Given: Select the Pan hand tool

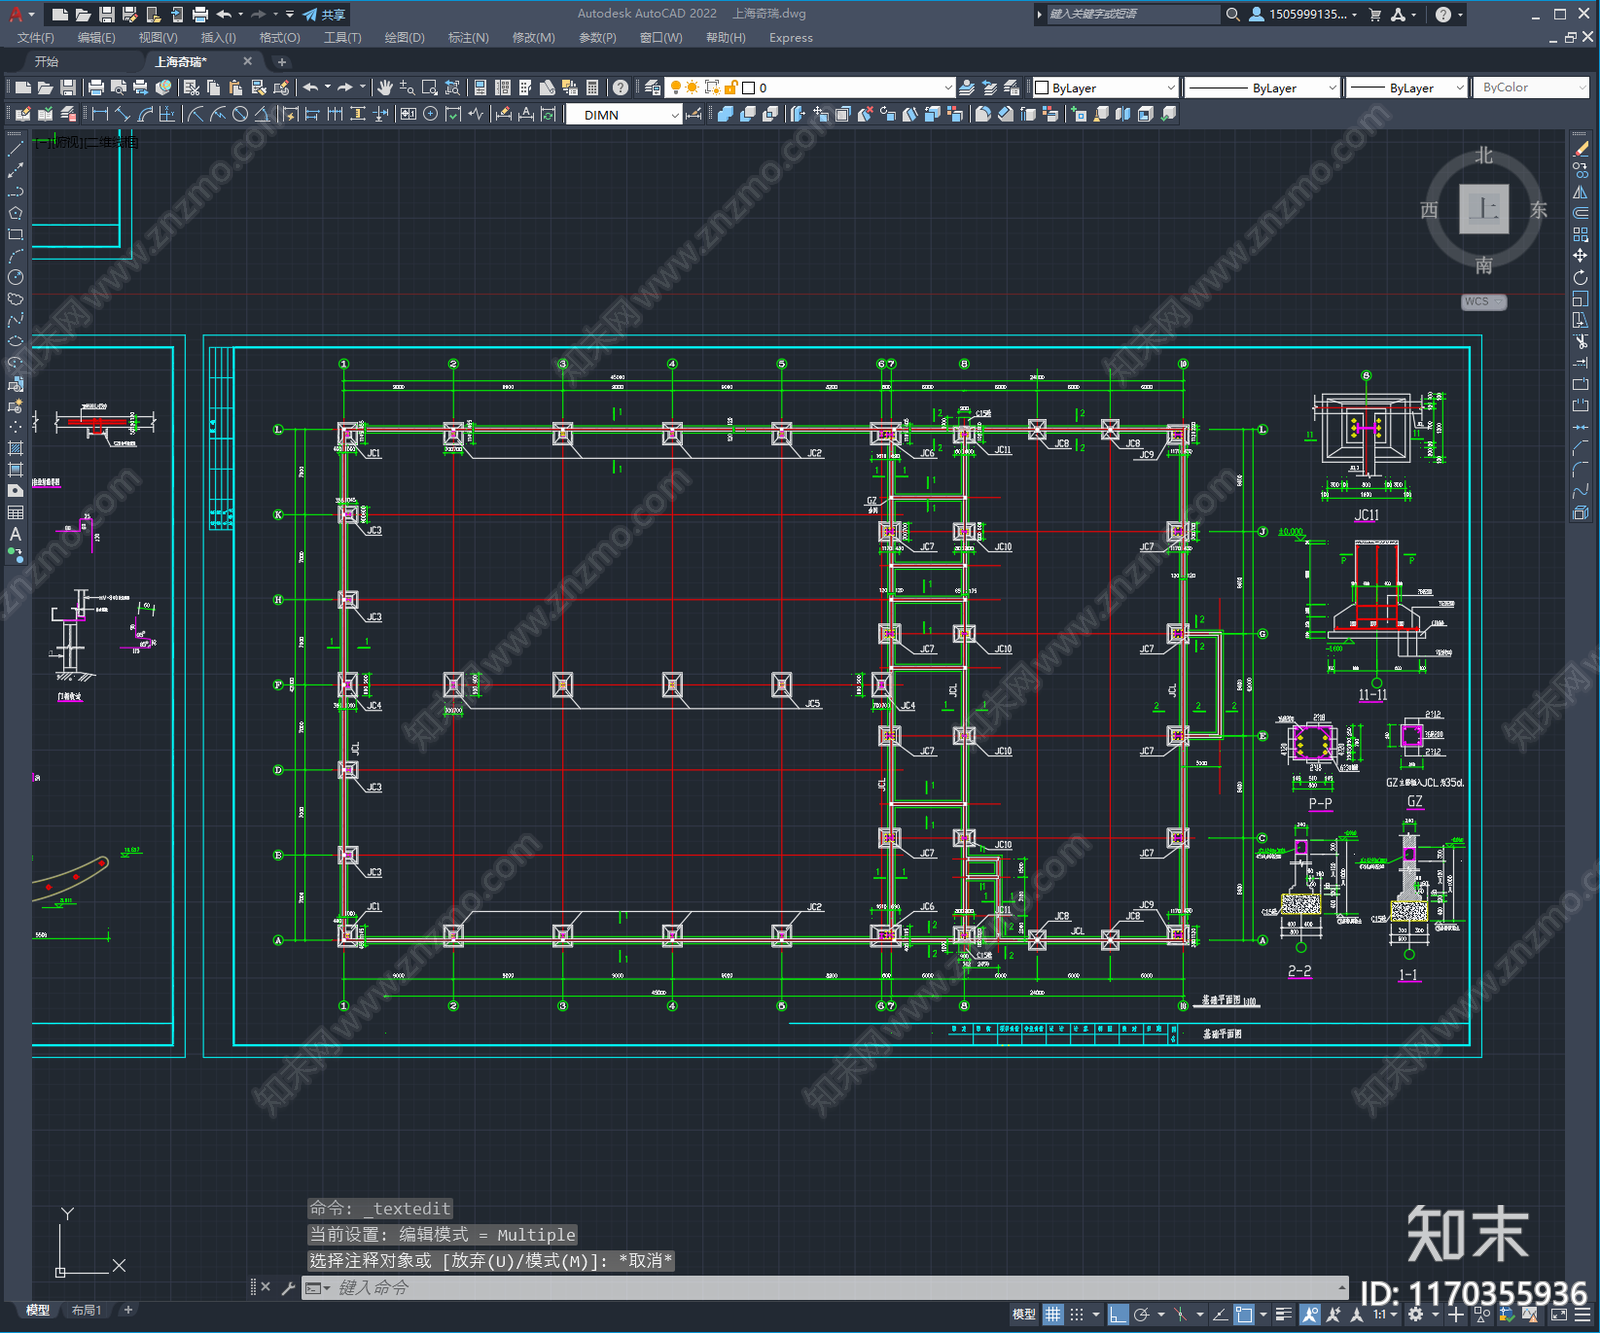Looking at the screenshot, I should (384, 88).
